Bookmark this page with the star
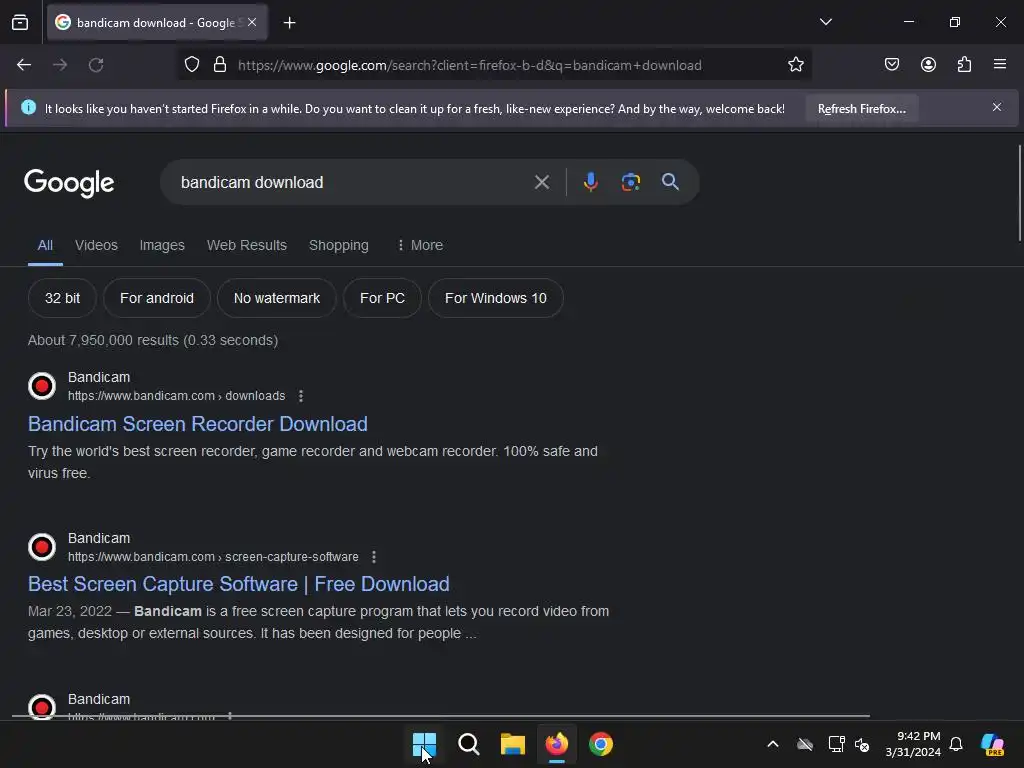The width and height of the screenshot is (1024, 768). 795,65
